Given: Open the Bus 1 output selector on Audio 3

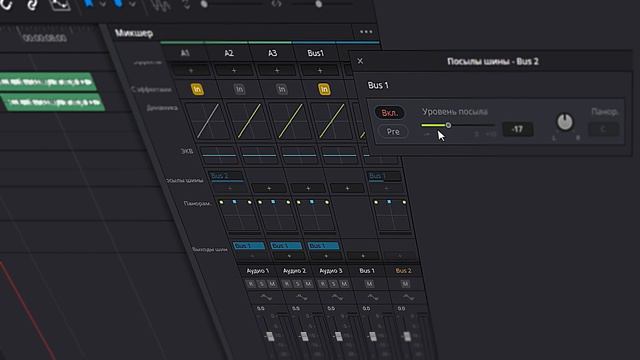Looking at the screenshot, I should [x=323, y=246].
